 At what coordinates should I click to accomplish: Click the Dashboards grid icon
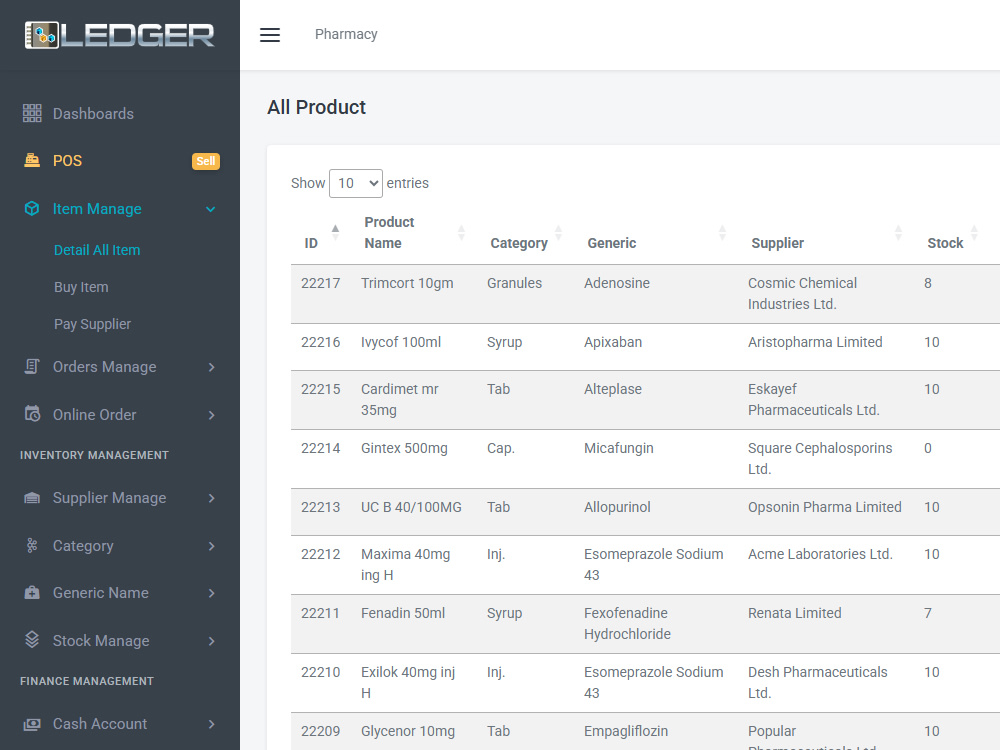[x=32, y=114]
